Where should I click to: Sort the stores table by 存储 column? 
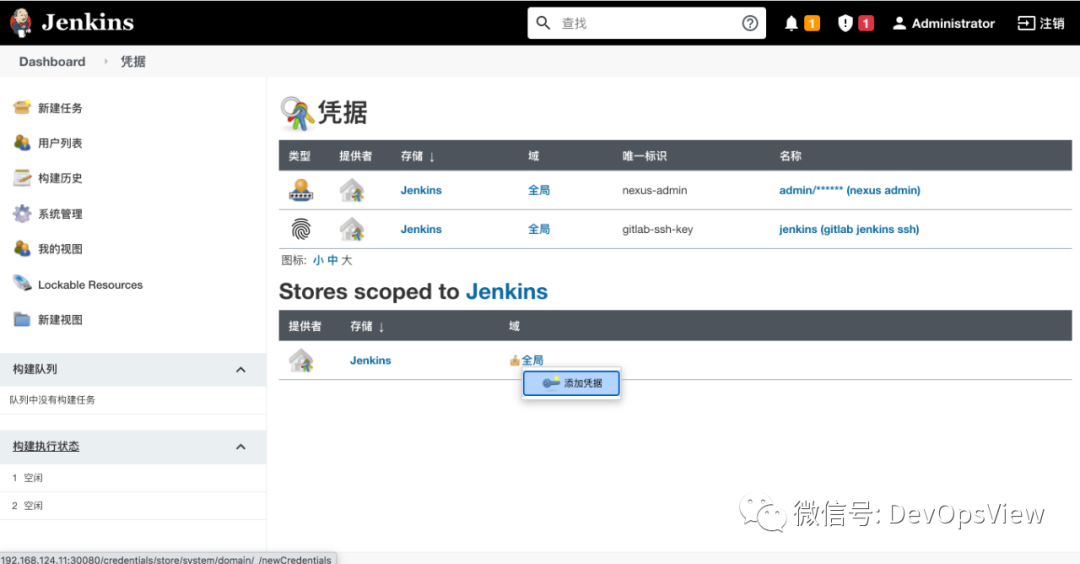click(367, 326)
